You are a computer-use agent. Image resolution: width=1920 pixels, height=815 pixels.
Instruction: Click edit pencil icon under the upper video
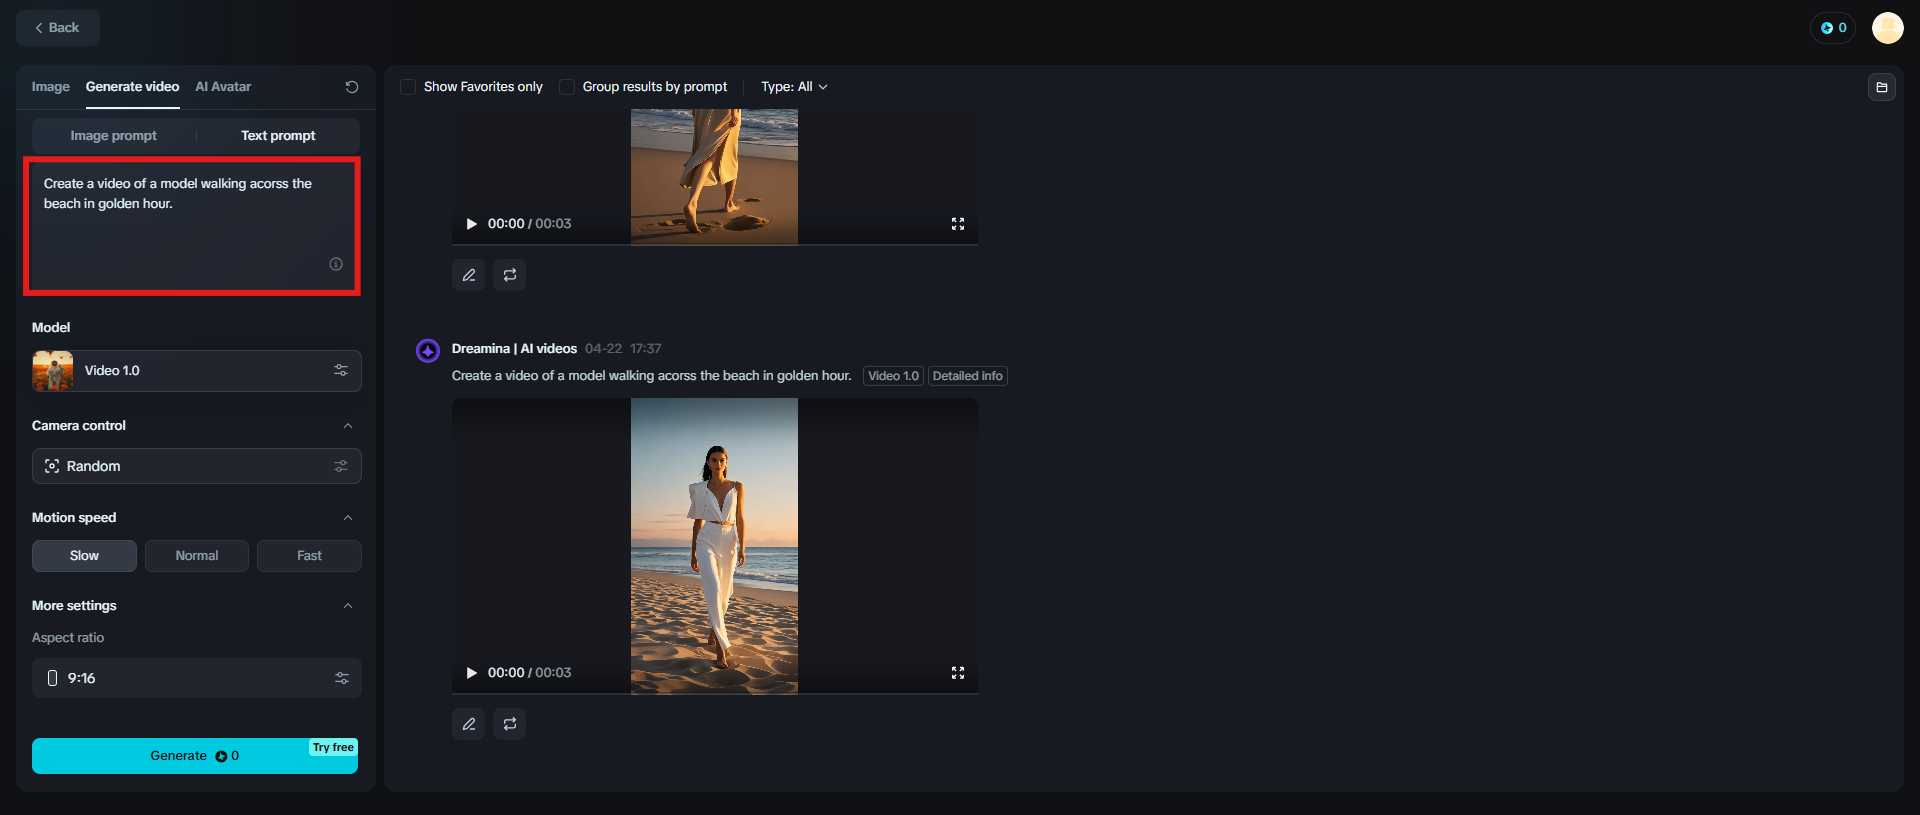click(469, 275)
